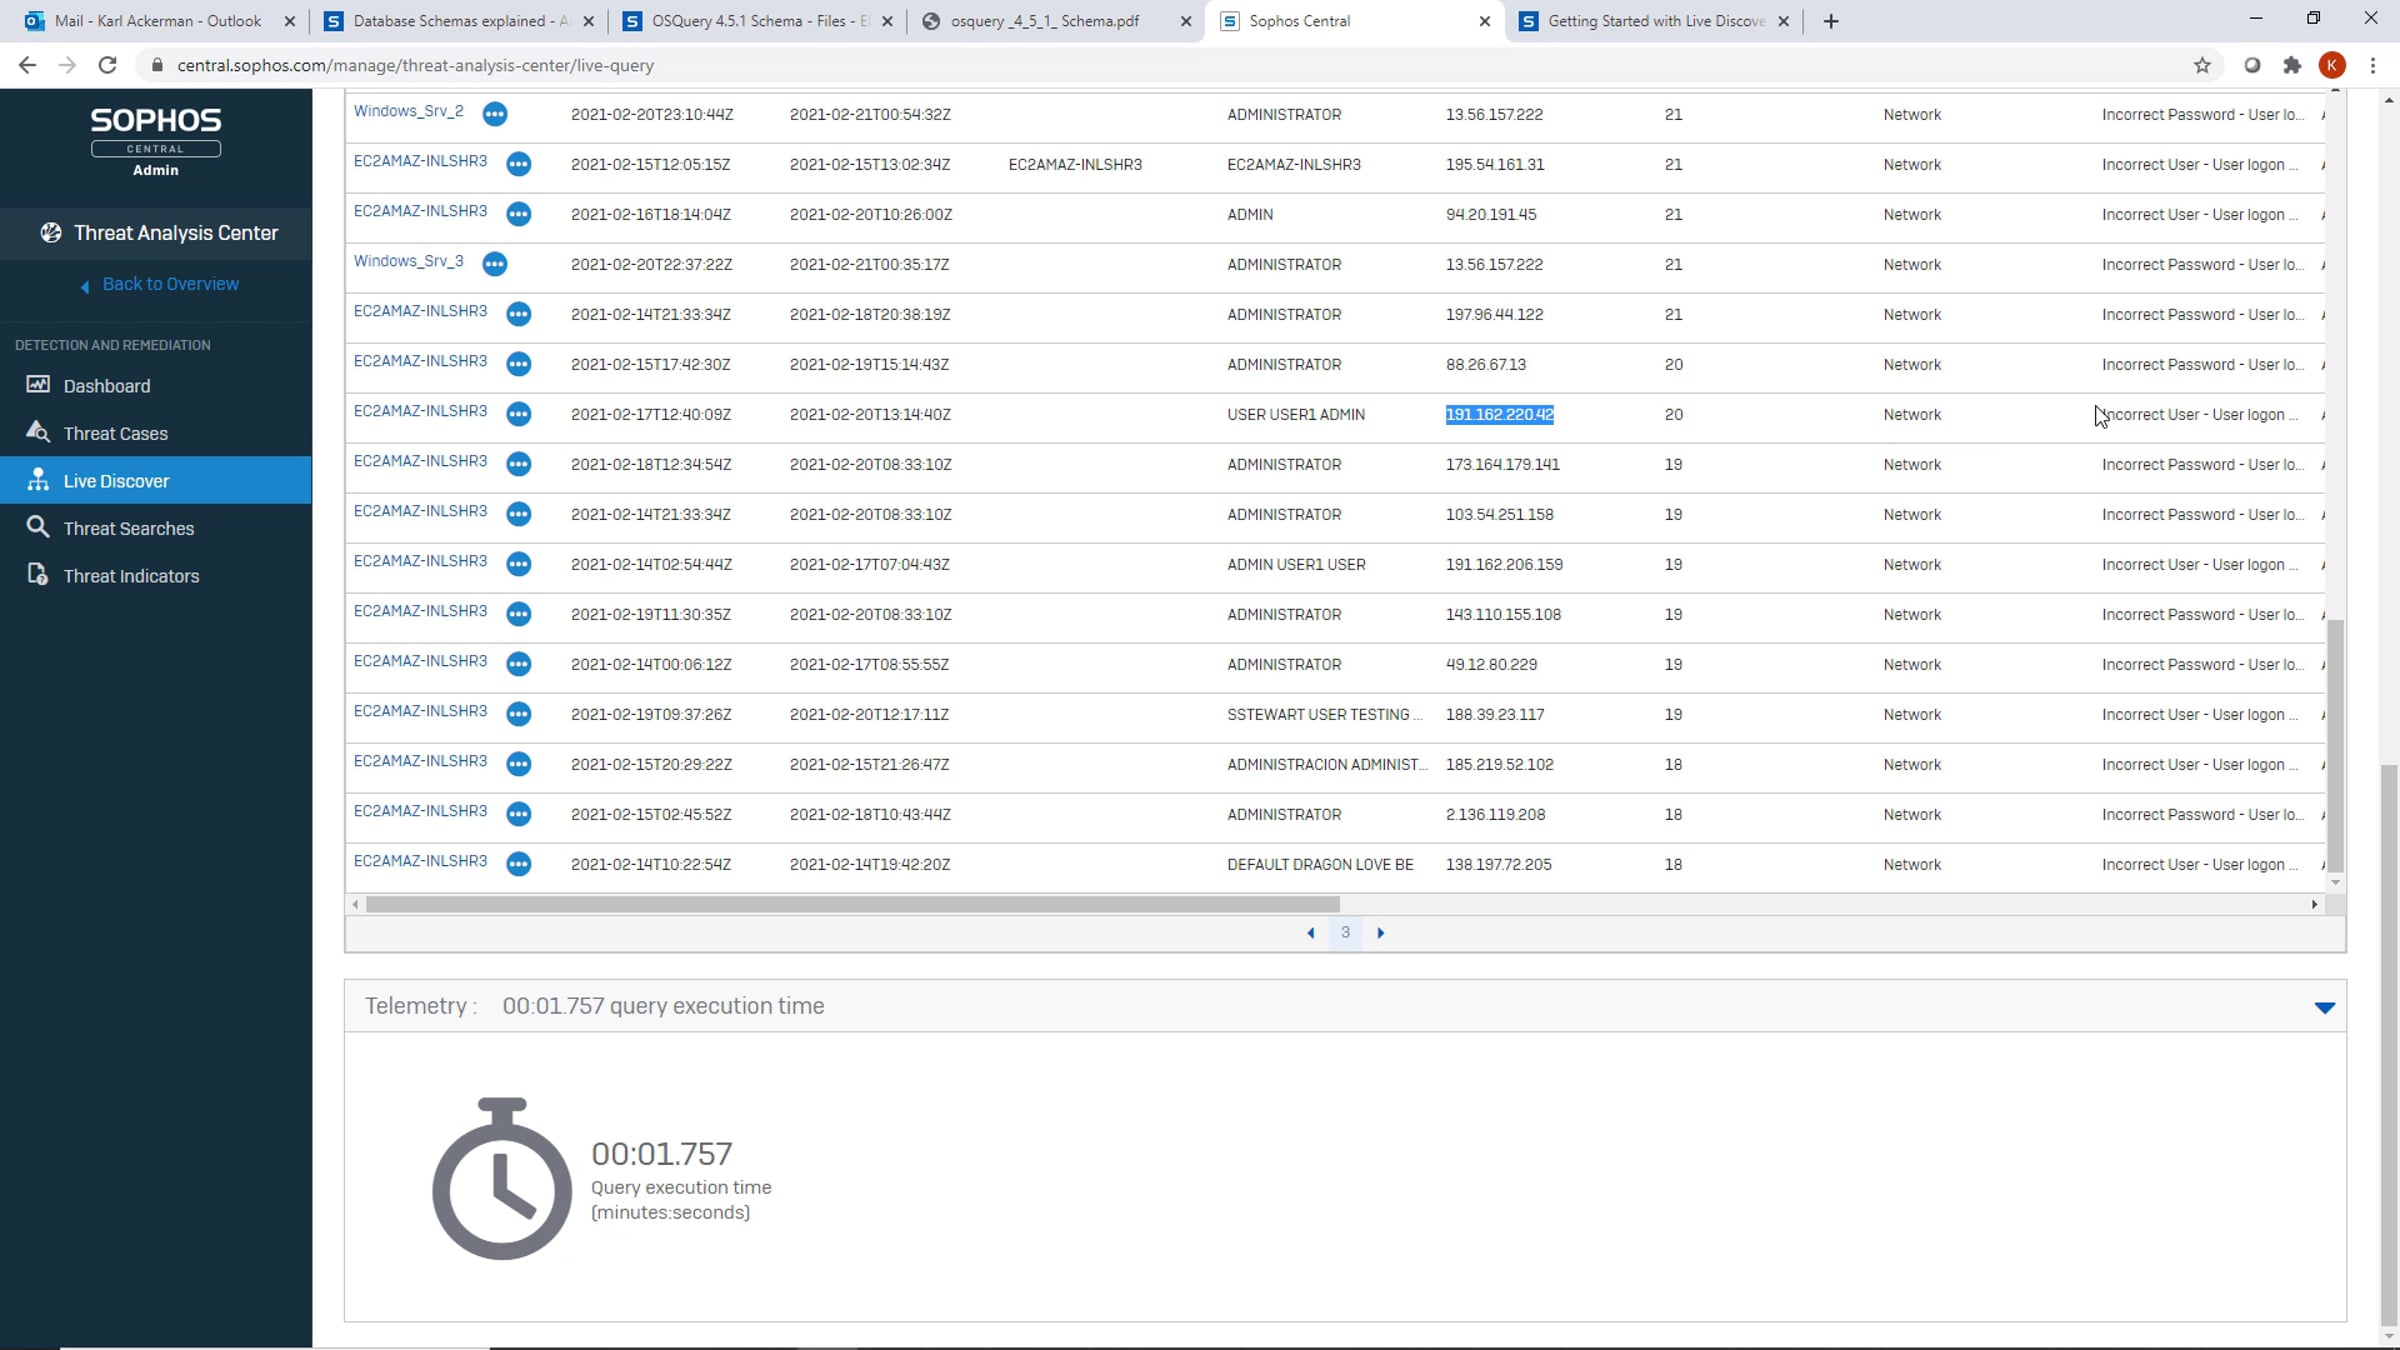
Task: Open the Windows_Srv_2 device link
Action: click(x=408, y=111)
